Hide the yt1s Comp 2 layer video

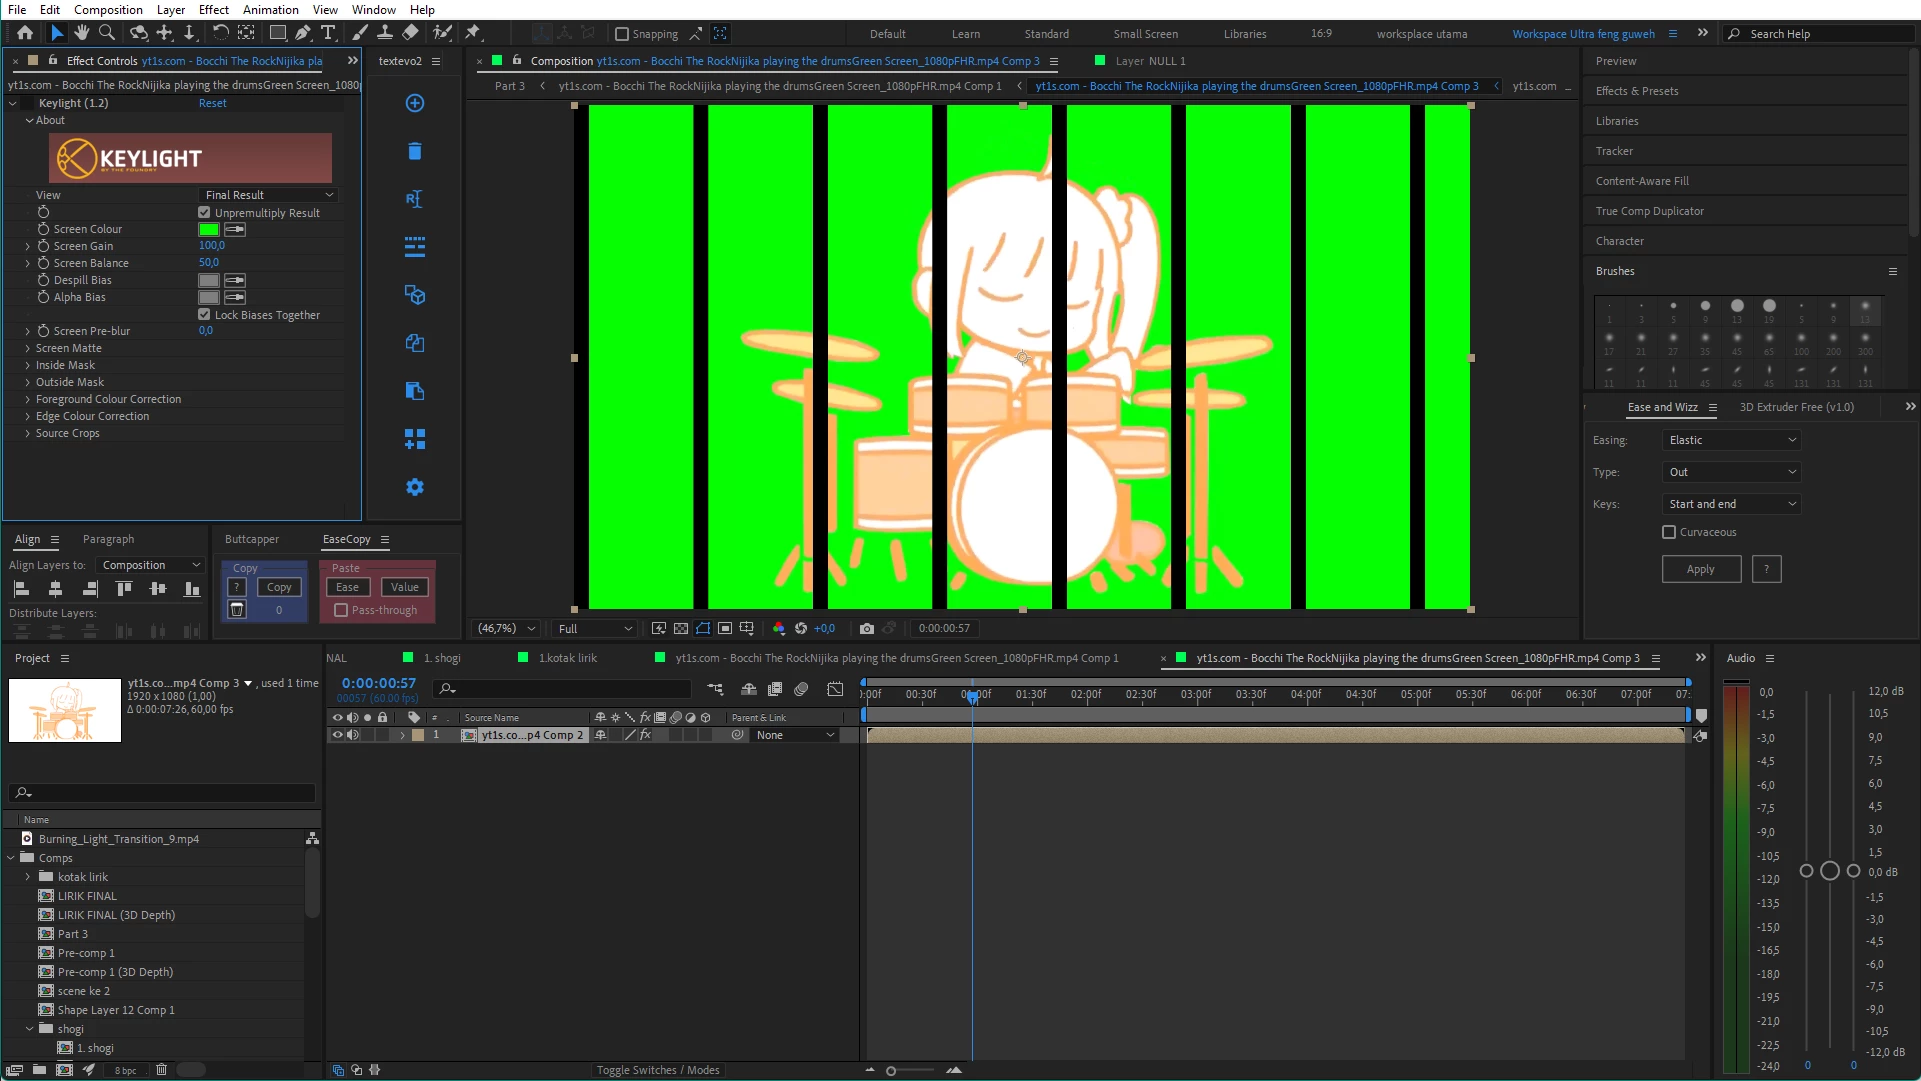(337, 735)
